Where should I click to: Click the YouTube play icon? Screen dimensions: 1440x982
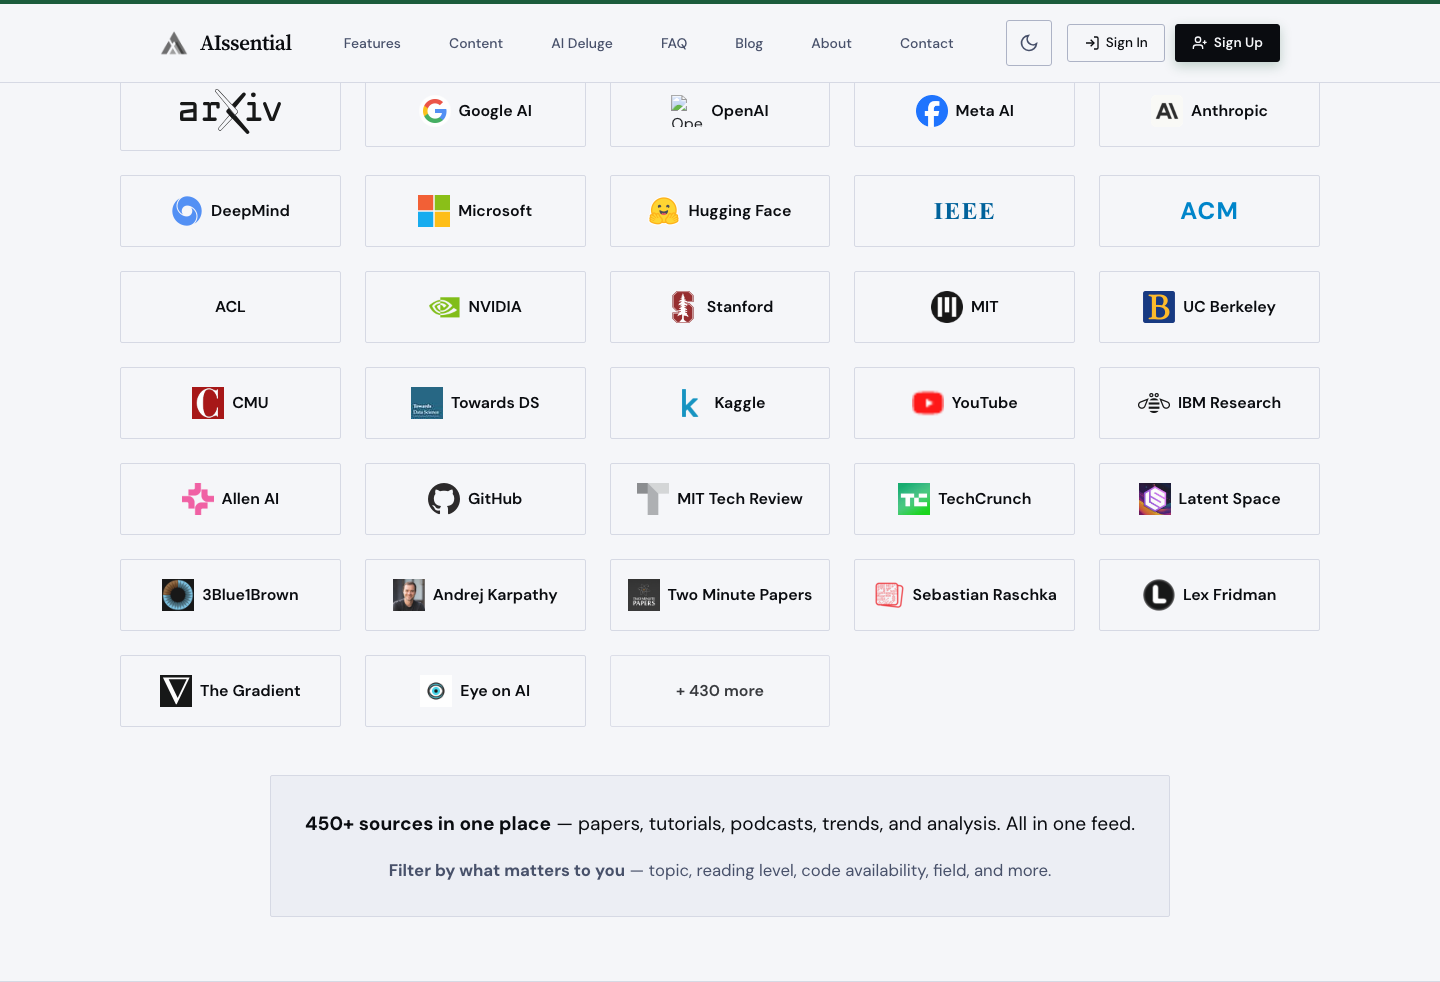[x=928, y=403]
